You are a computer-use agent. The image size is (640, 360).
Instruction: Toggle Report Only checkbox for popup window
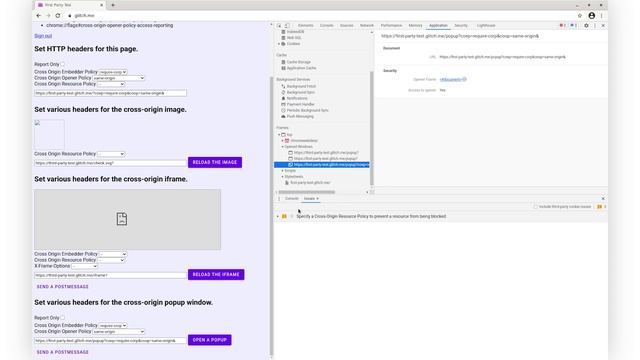pos(62,318)
